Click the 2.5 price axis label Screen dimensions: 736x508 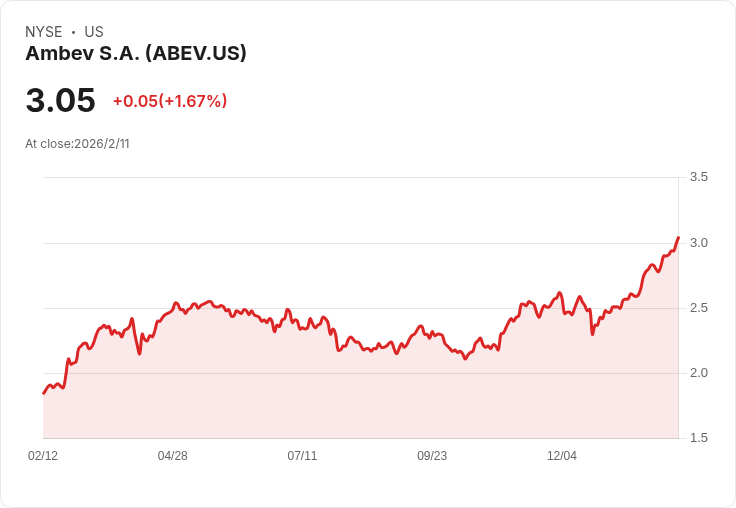(x=698, y=308)
